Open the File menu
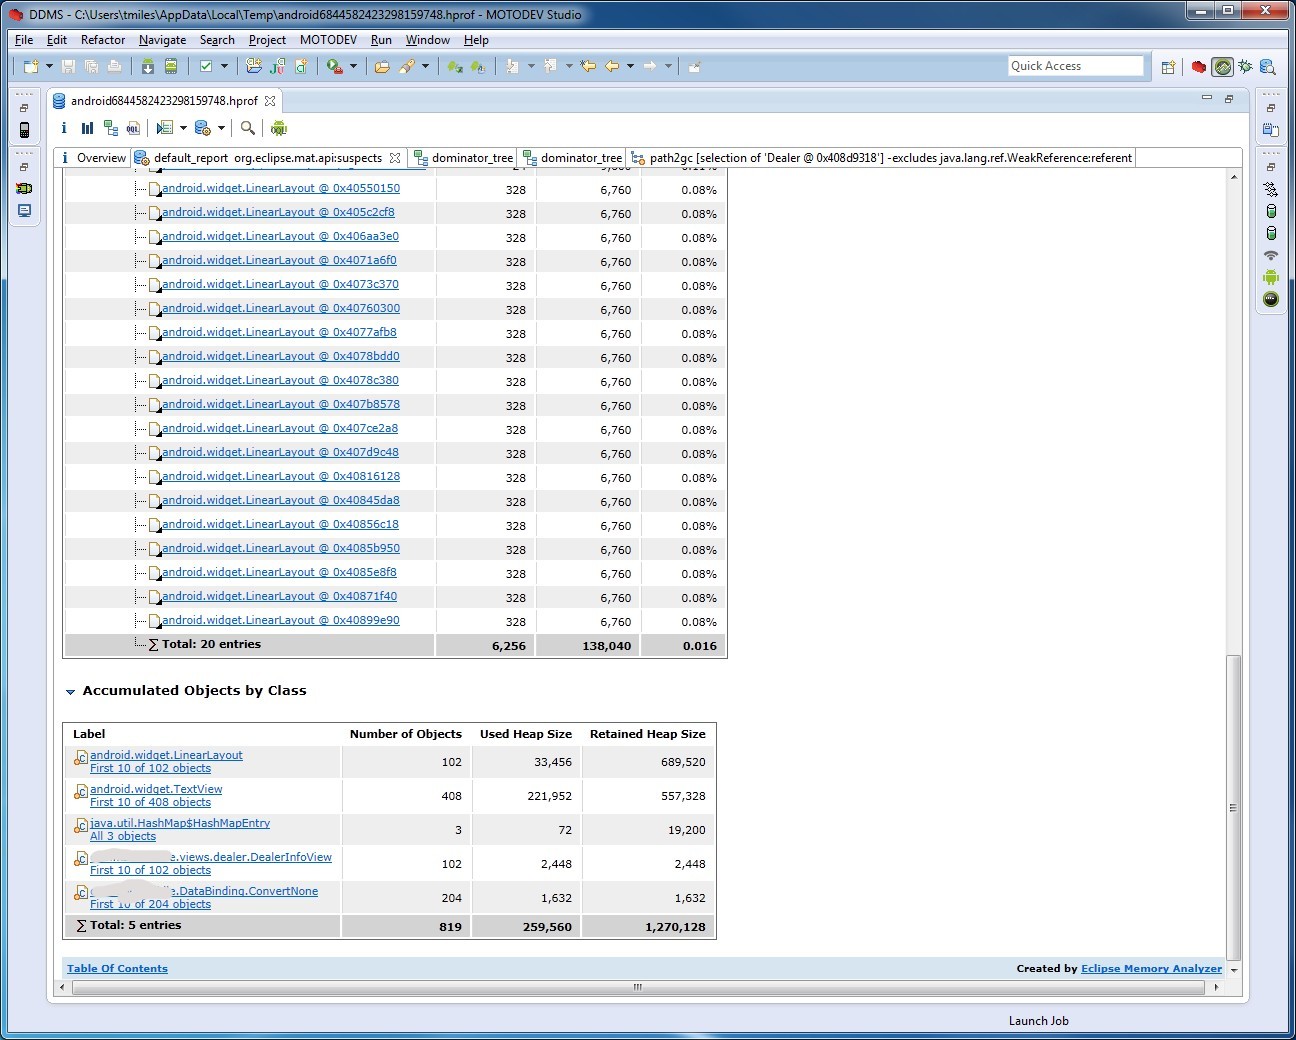This screenshot has width=1296, height=1040. tap(24, 40)
